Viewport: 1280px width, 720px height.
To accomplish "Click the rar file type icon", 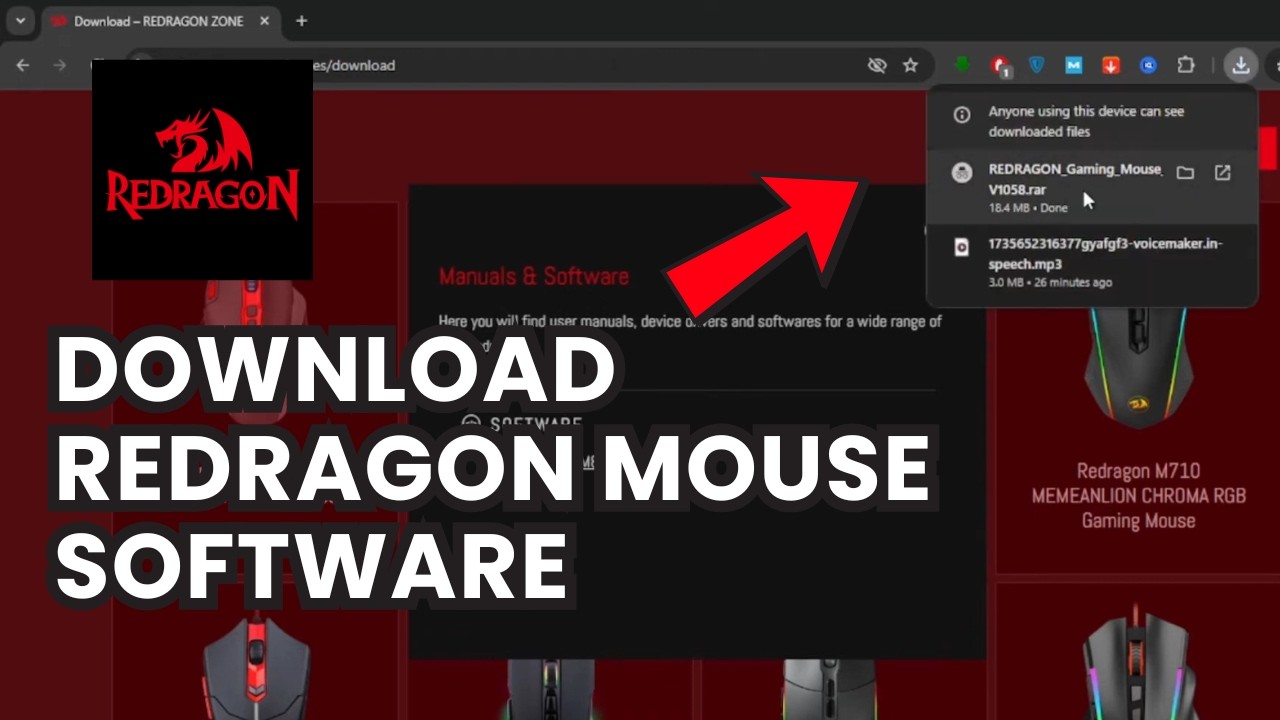I will click(x=962, y=173).
